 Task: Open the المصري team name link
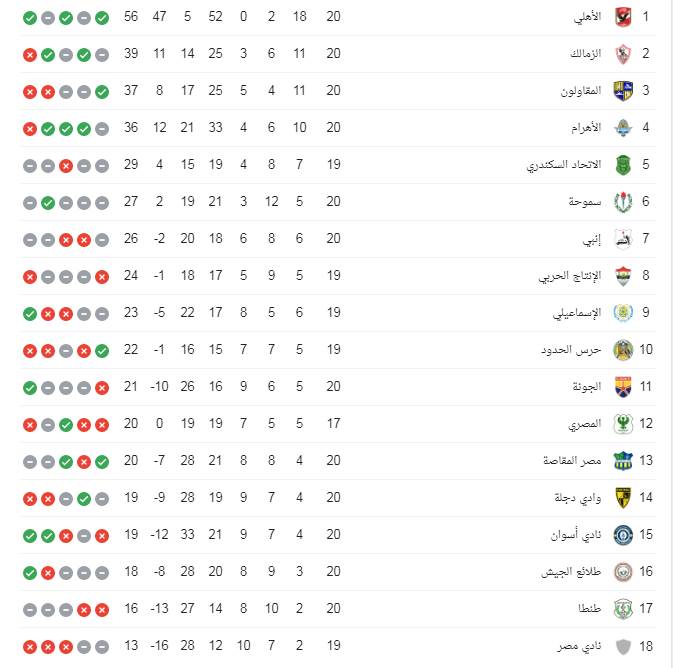[585, 424]
